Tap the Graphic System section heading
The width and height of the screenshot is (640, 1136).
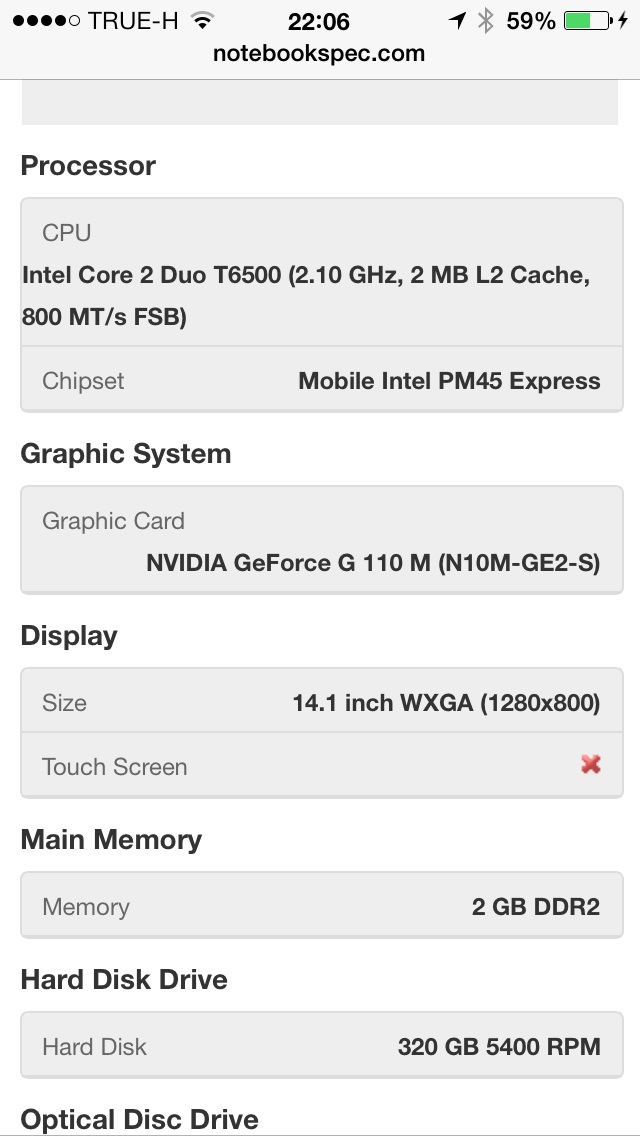coord(125,454)
